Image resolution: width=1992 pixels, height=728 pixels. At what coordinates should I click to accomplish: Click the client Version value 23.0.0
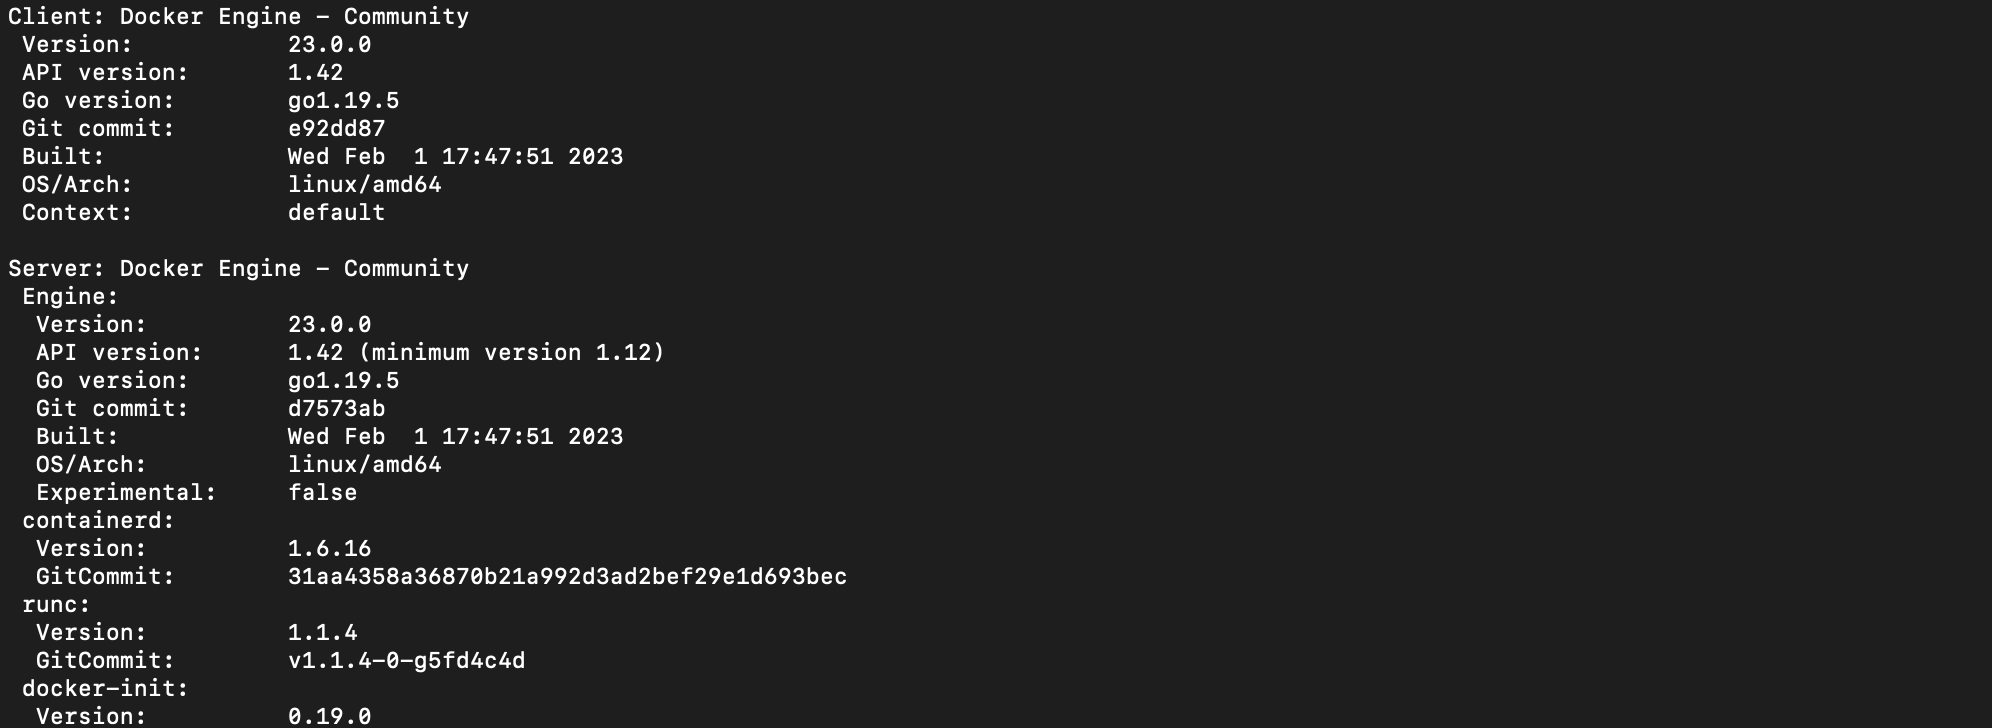pos(329,45)
